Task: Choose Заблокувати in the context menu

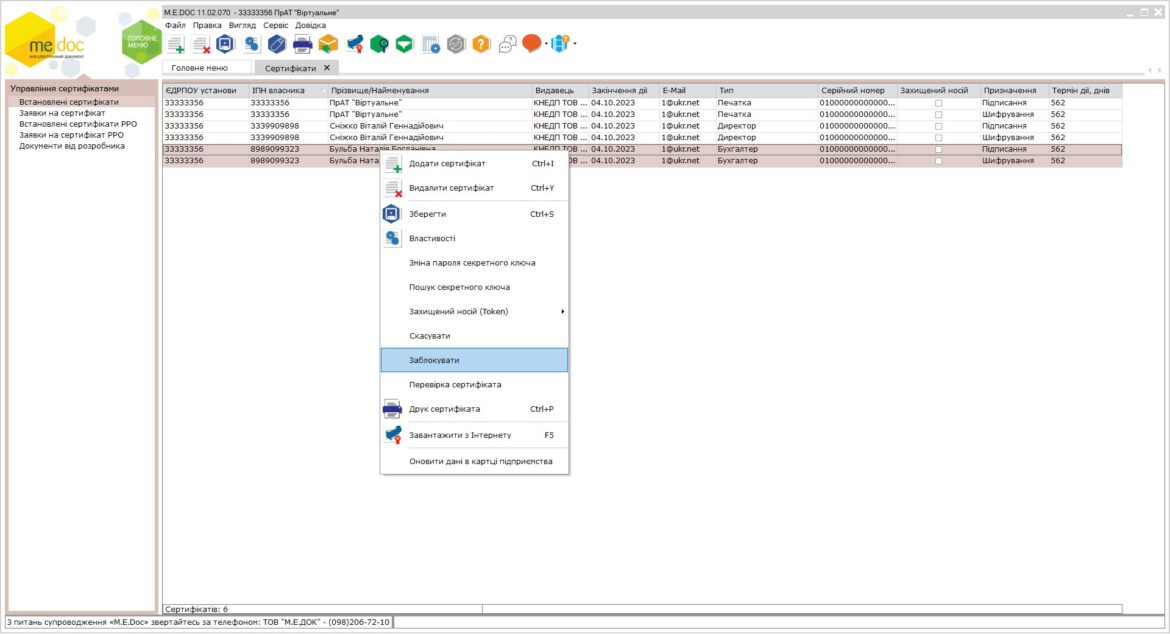Action: pos(474,360)
